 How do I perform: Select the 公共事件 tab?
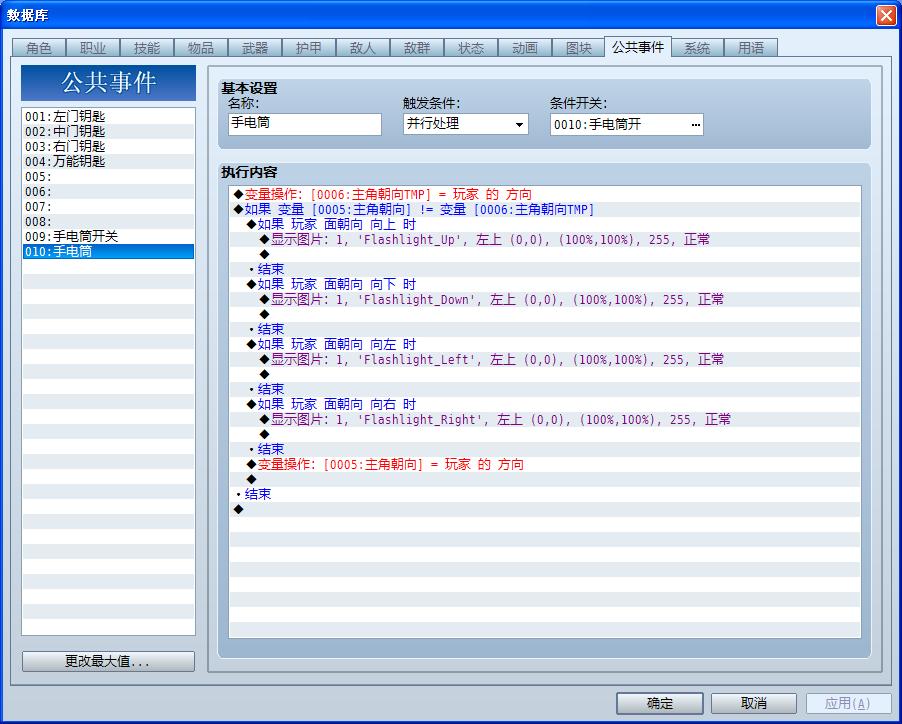638,47
